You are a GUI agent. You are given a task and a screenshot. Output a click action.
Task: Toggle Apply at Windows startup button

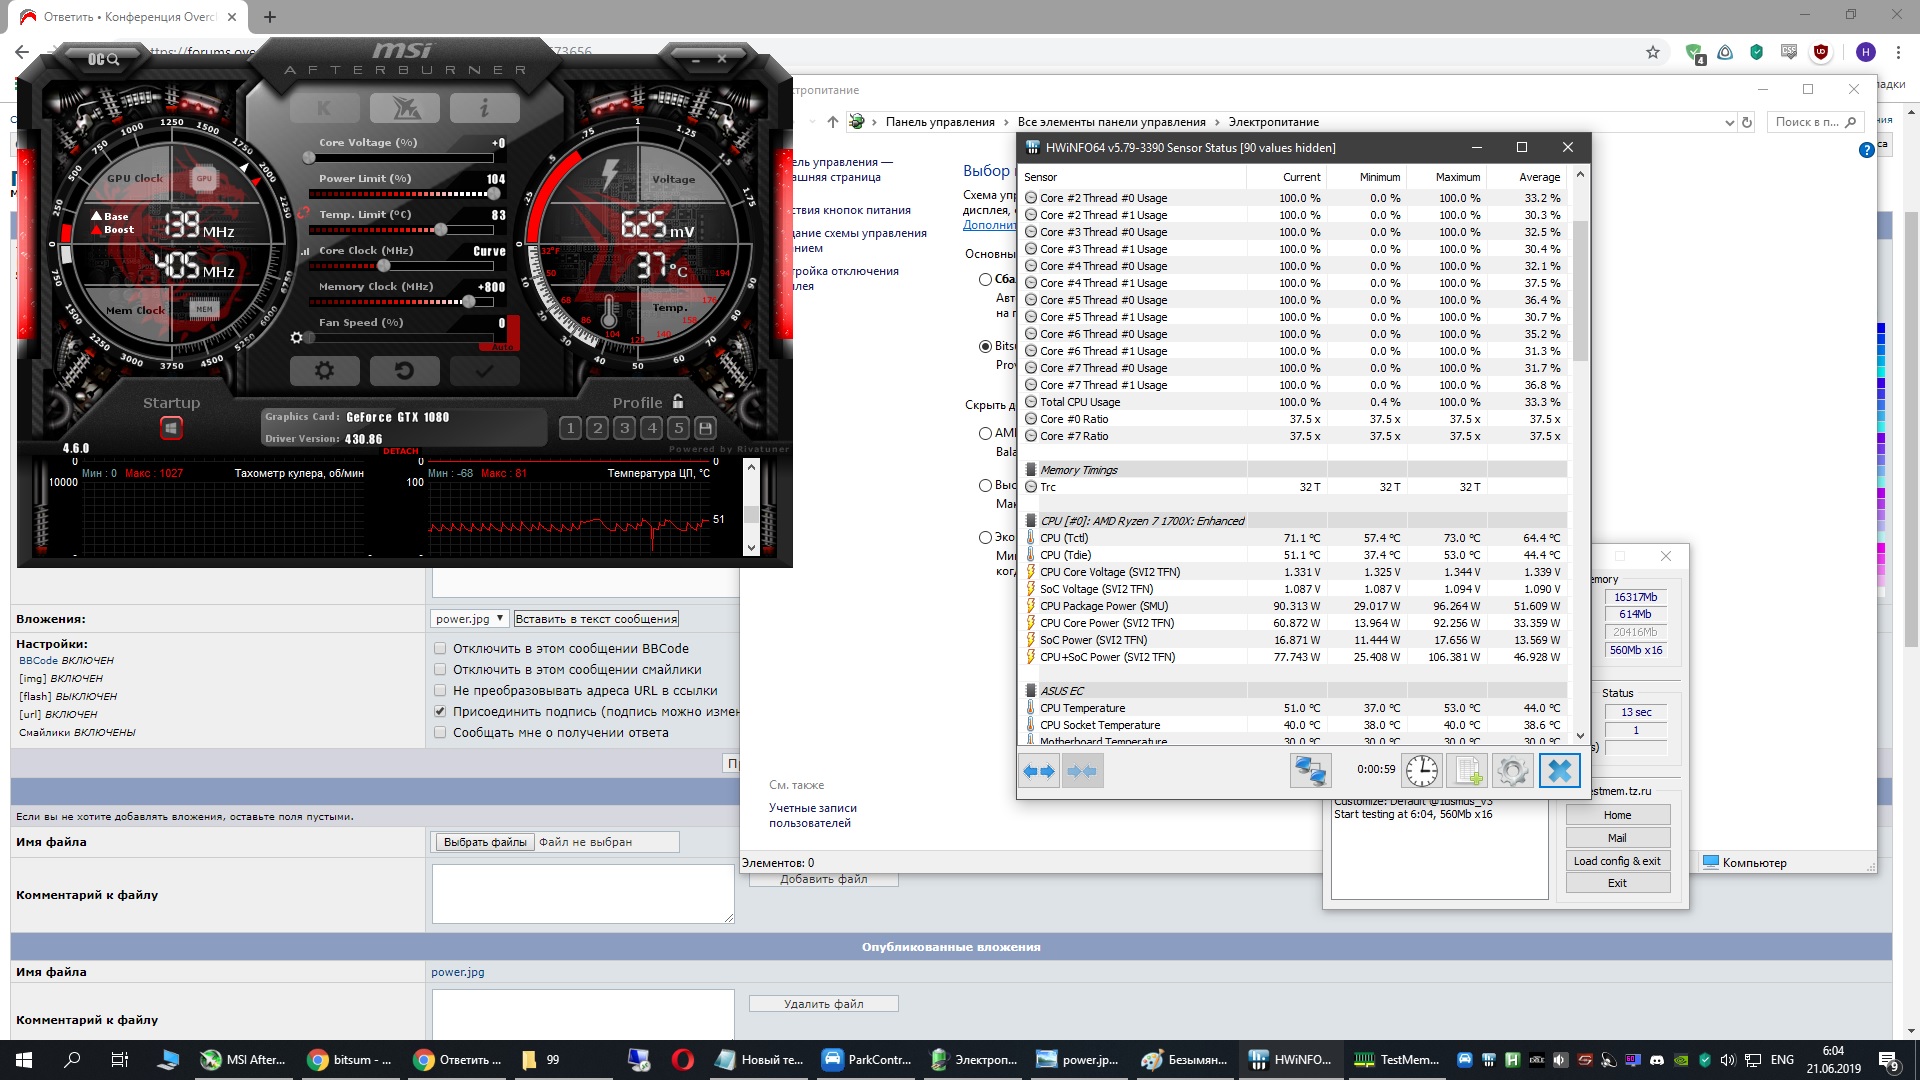(x=171, y=429)
